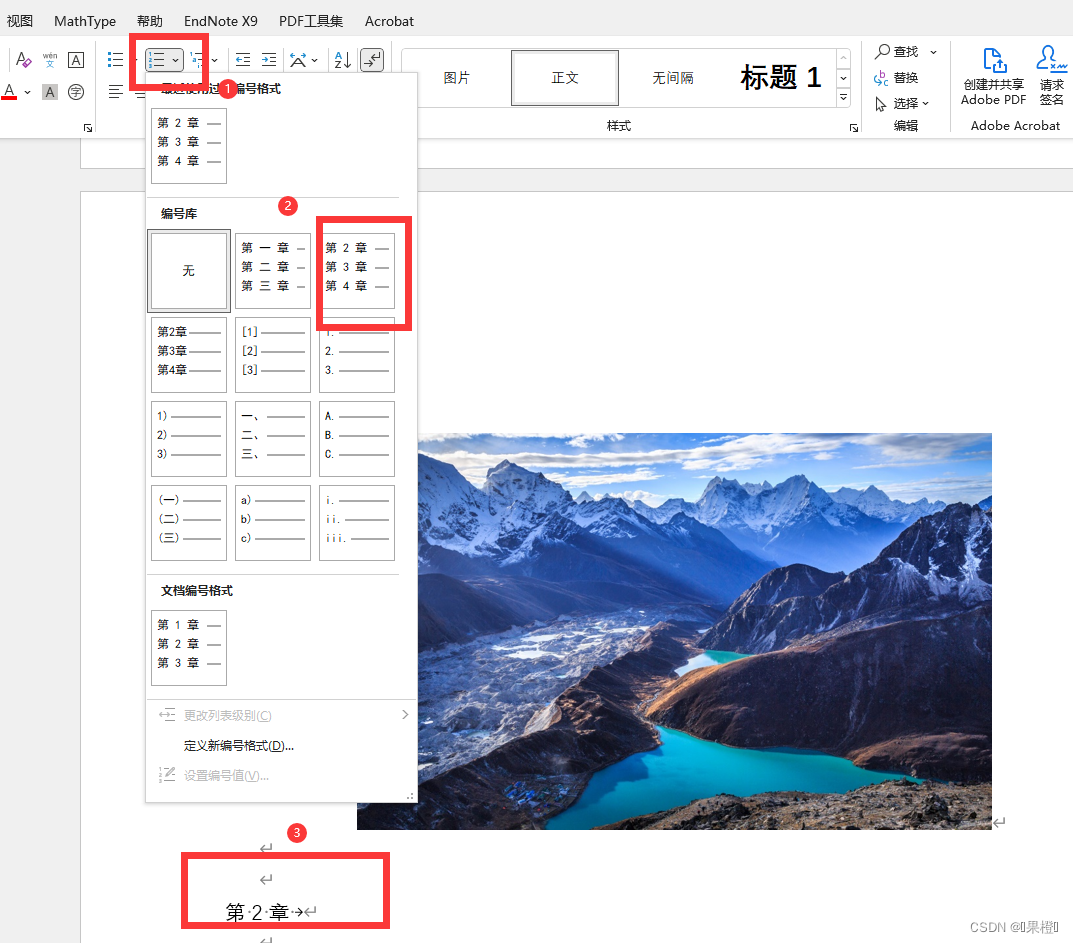This screenshot has height=943, width=1073.
Task: Select '(一)(二)(三)' numbering format
Action: point(189,523)
